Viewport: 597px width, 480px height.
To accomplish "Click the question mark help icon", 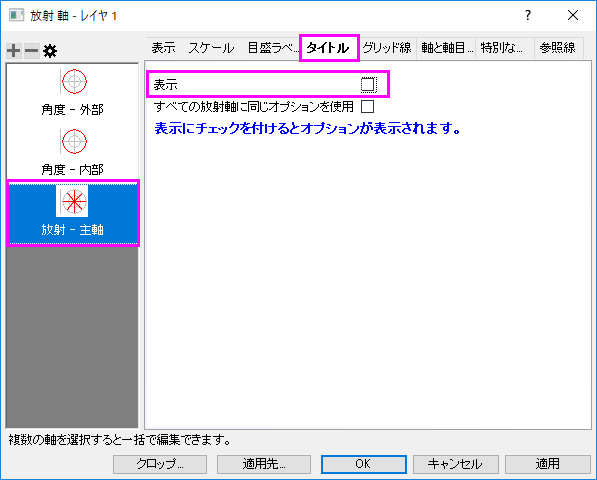I will (x=528, y=15).
